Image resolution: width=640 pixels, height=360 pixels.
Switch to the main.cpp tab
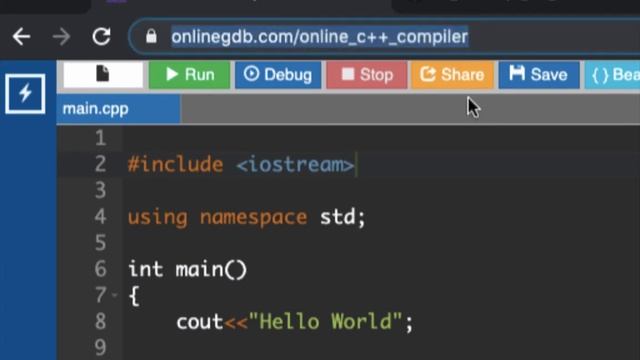coord(118,109)
